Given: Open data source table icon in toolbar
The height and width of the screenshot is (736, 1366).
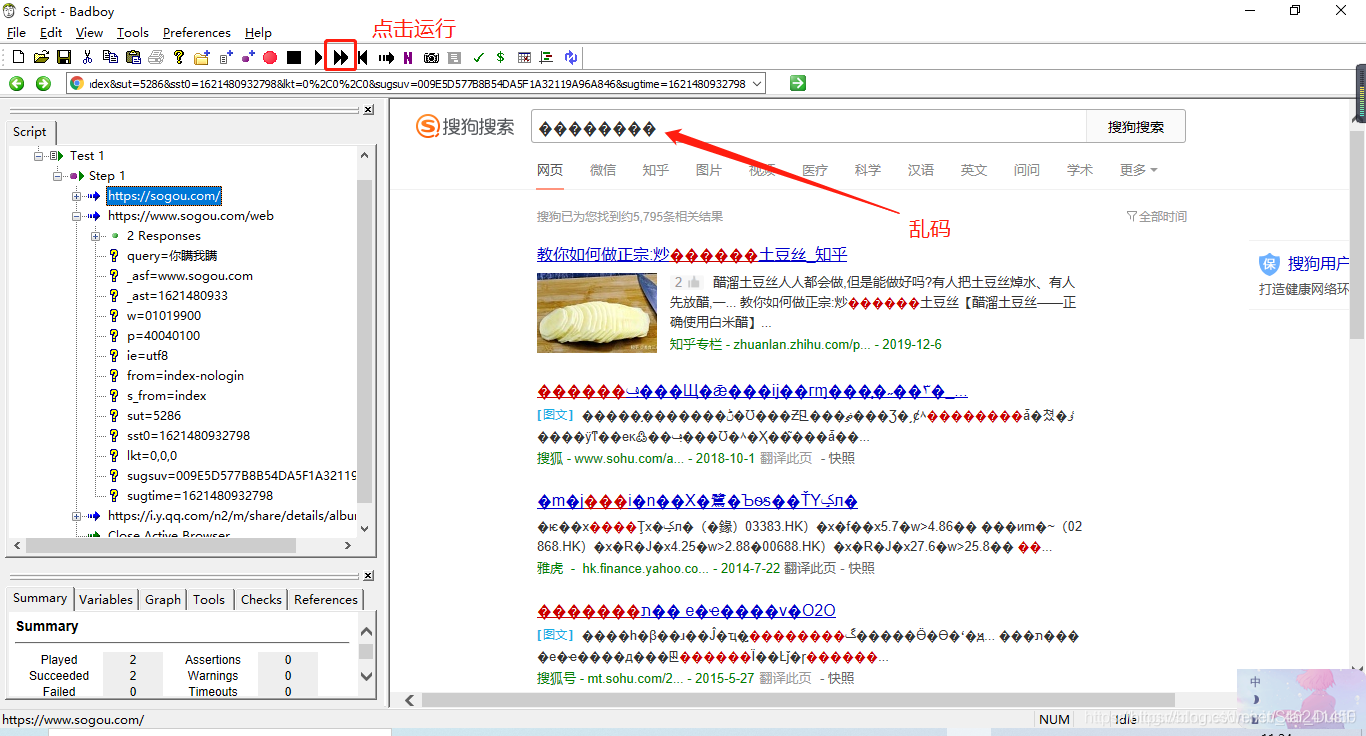Looking at the screenshot, I should point(524,58).
